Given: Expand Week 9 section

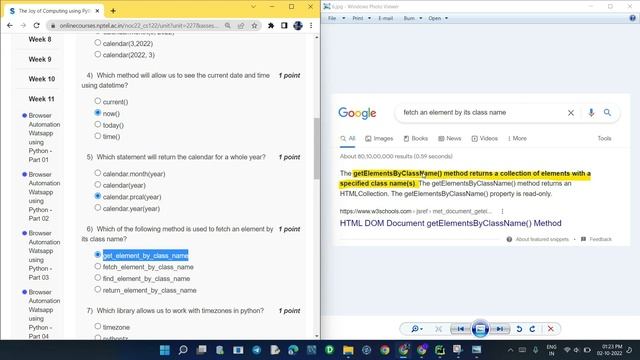Looking at the screenshot, I should click(40, 60).
